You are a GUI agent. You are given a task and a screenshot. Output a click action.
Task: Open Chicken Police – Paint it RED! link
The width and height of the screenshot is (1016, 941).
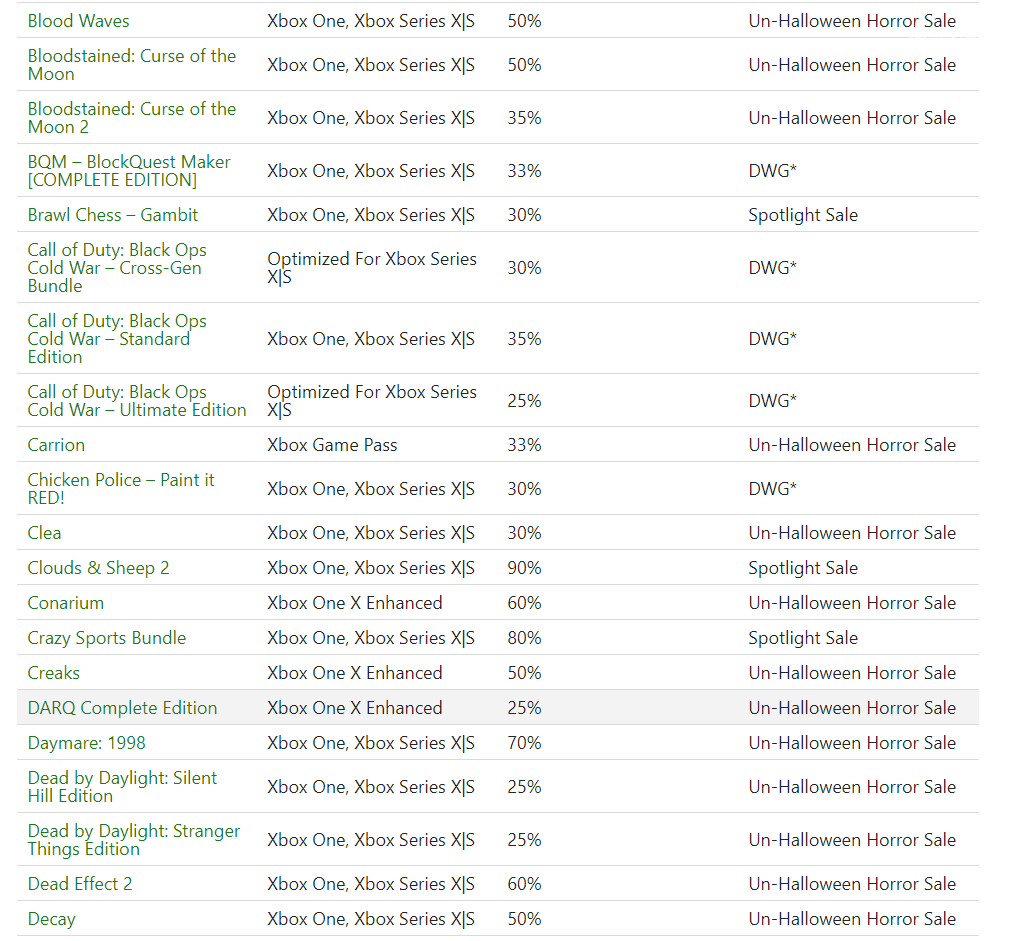[121, 489]
